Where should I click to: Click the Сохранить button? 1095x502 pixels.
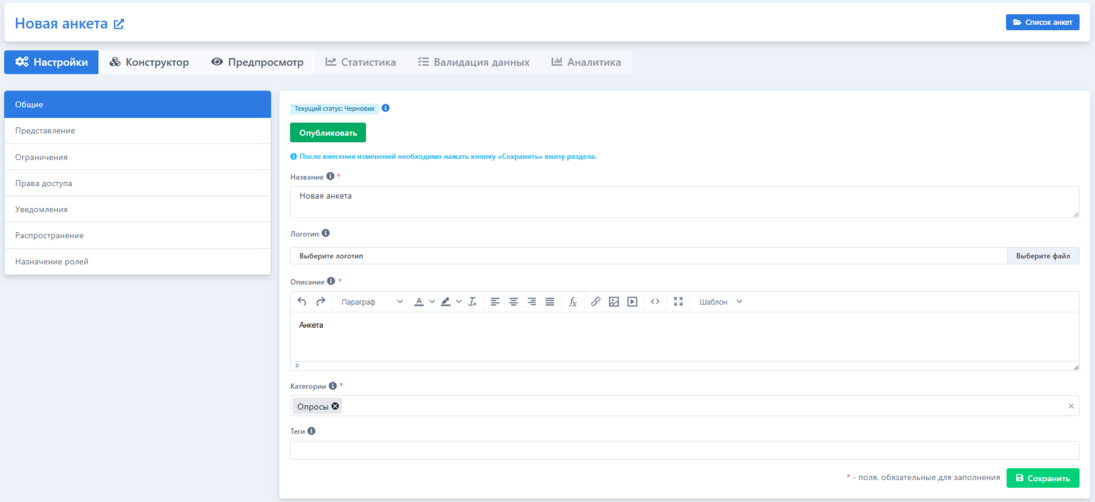1042,478
